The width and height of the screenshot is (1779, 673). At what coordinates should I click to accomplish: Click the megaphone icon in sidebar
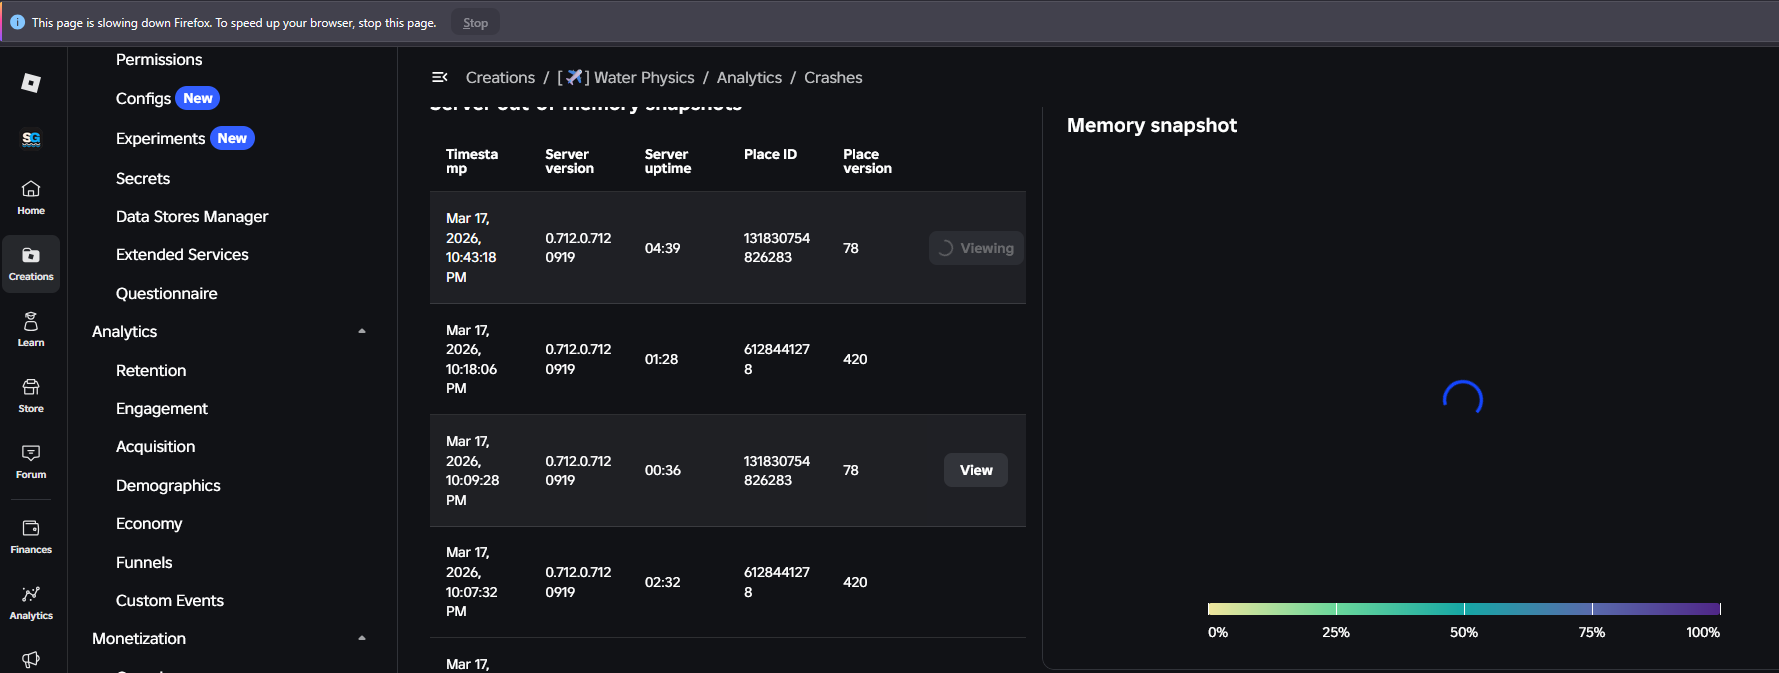pyautogui.click(x=31, y=659)
